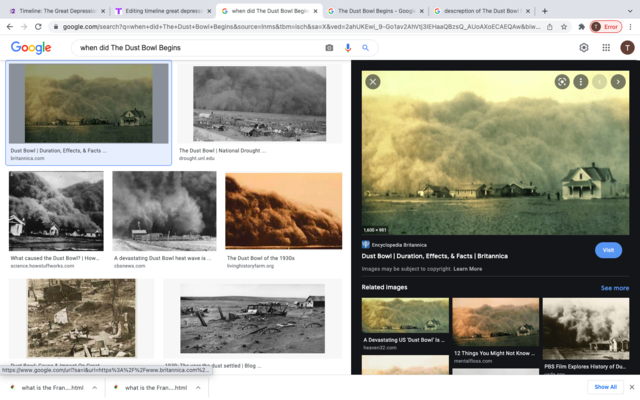Open the cbsnews heat wave thumbnail
640x400 pixels.
(x=164, y=211)
